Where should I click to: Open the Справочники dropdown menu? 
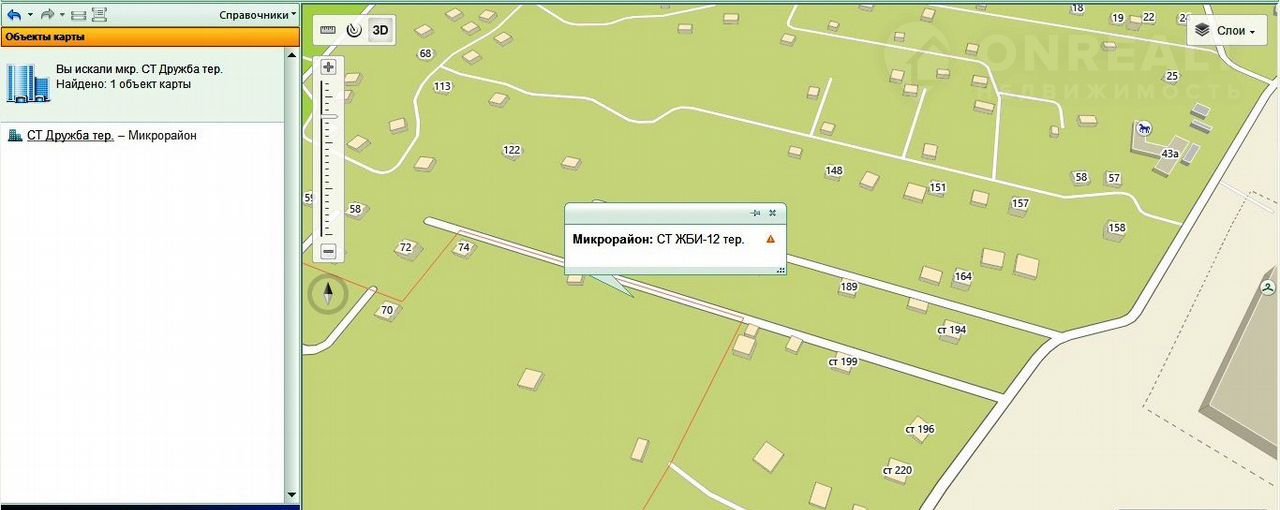coord(258,15)
